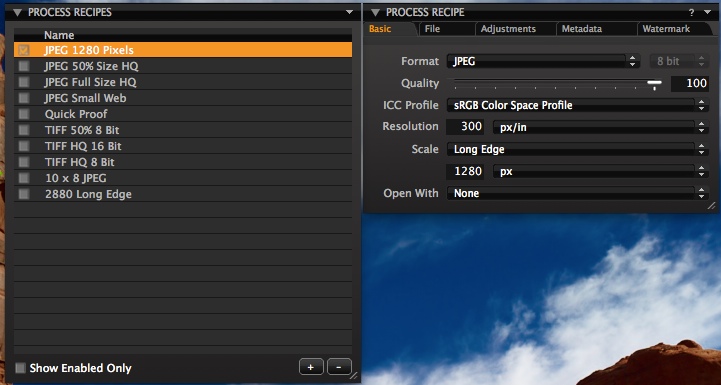The width and height of the screenshot is (721, 385).
Task: Add a new recipe with plus button
Action: click(311, 367)
